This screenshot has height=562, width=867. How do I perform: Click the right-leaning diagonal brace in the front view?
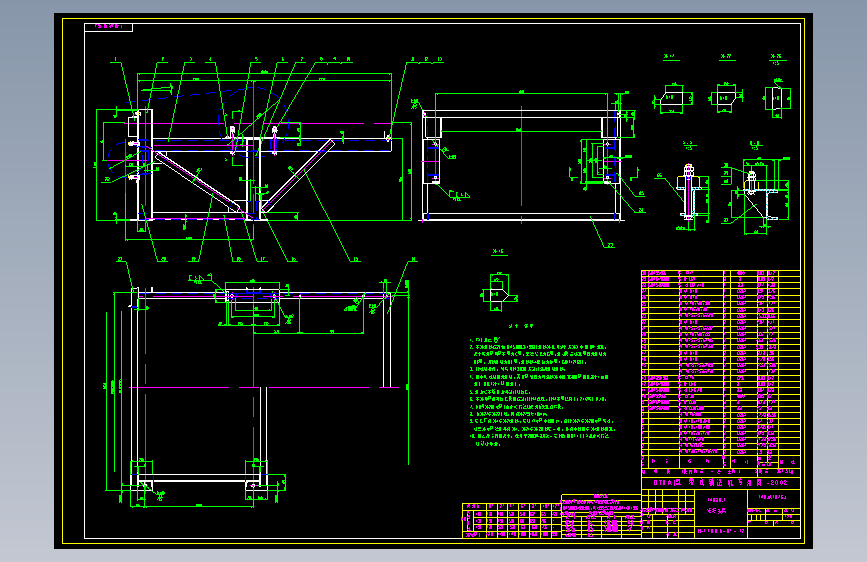[x=298, y=175]
